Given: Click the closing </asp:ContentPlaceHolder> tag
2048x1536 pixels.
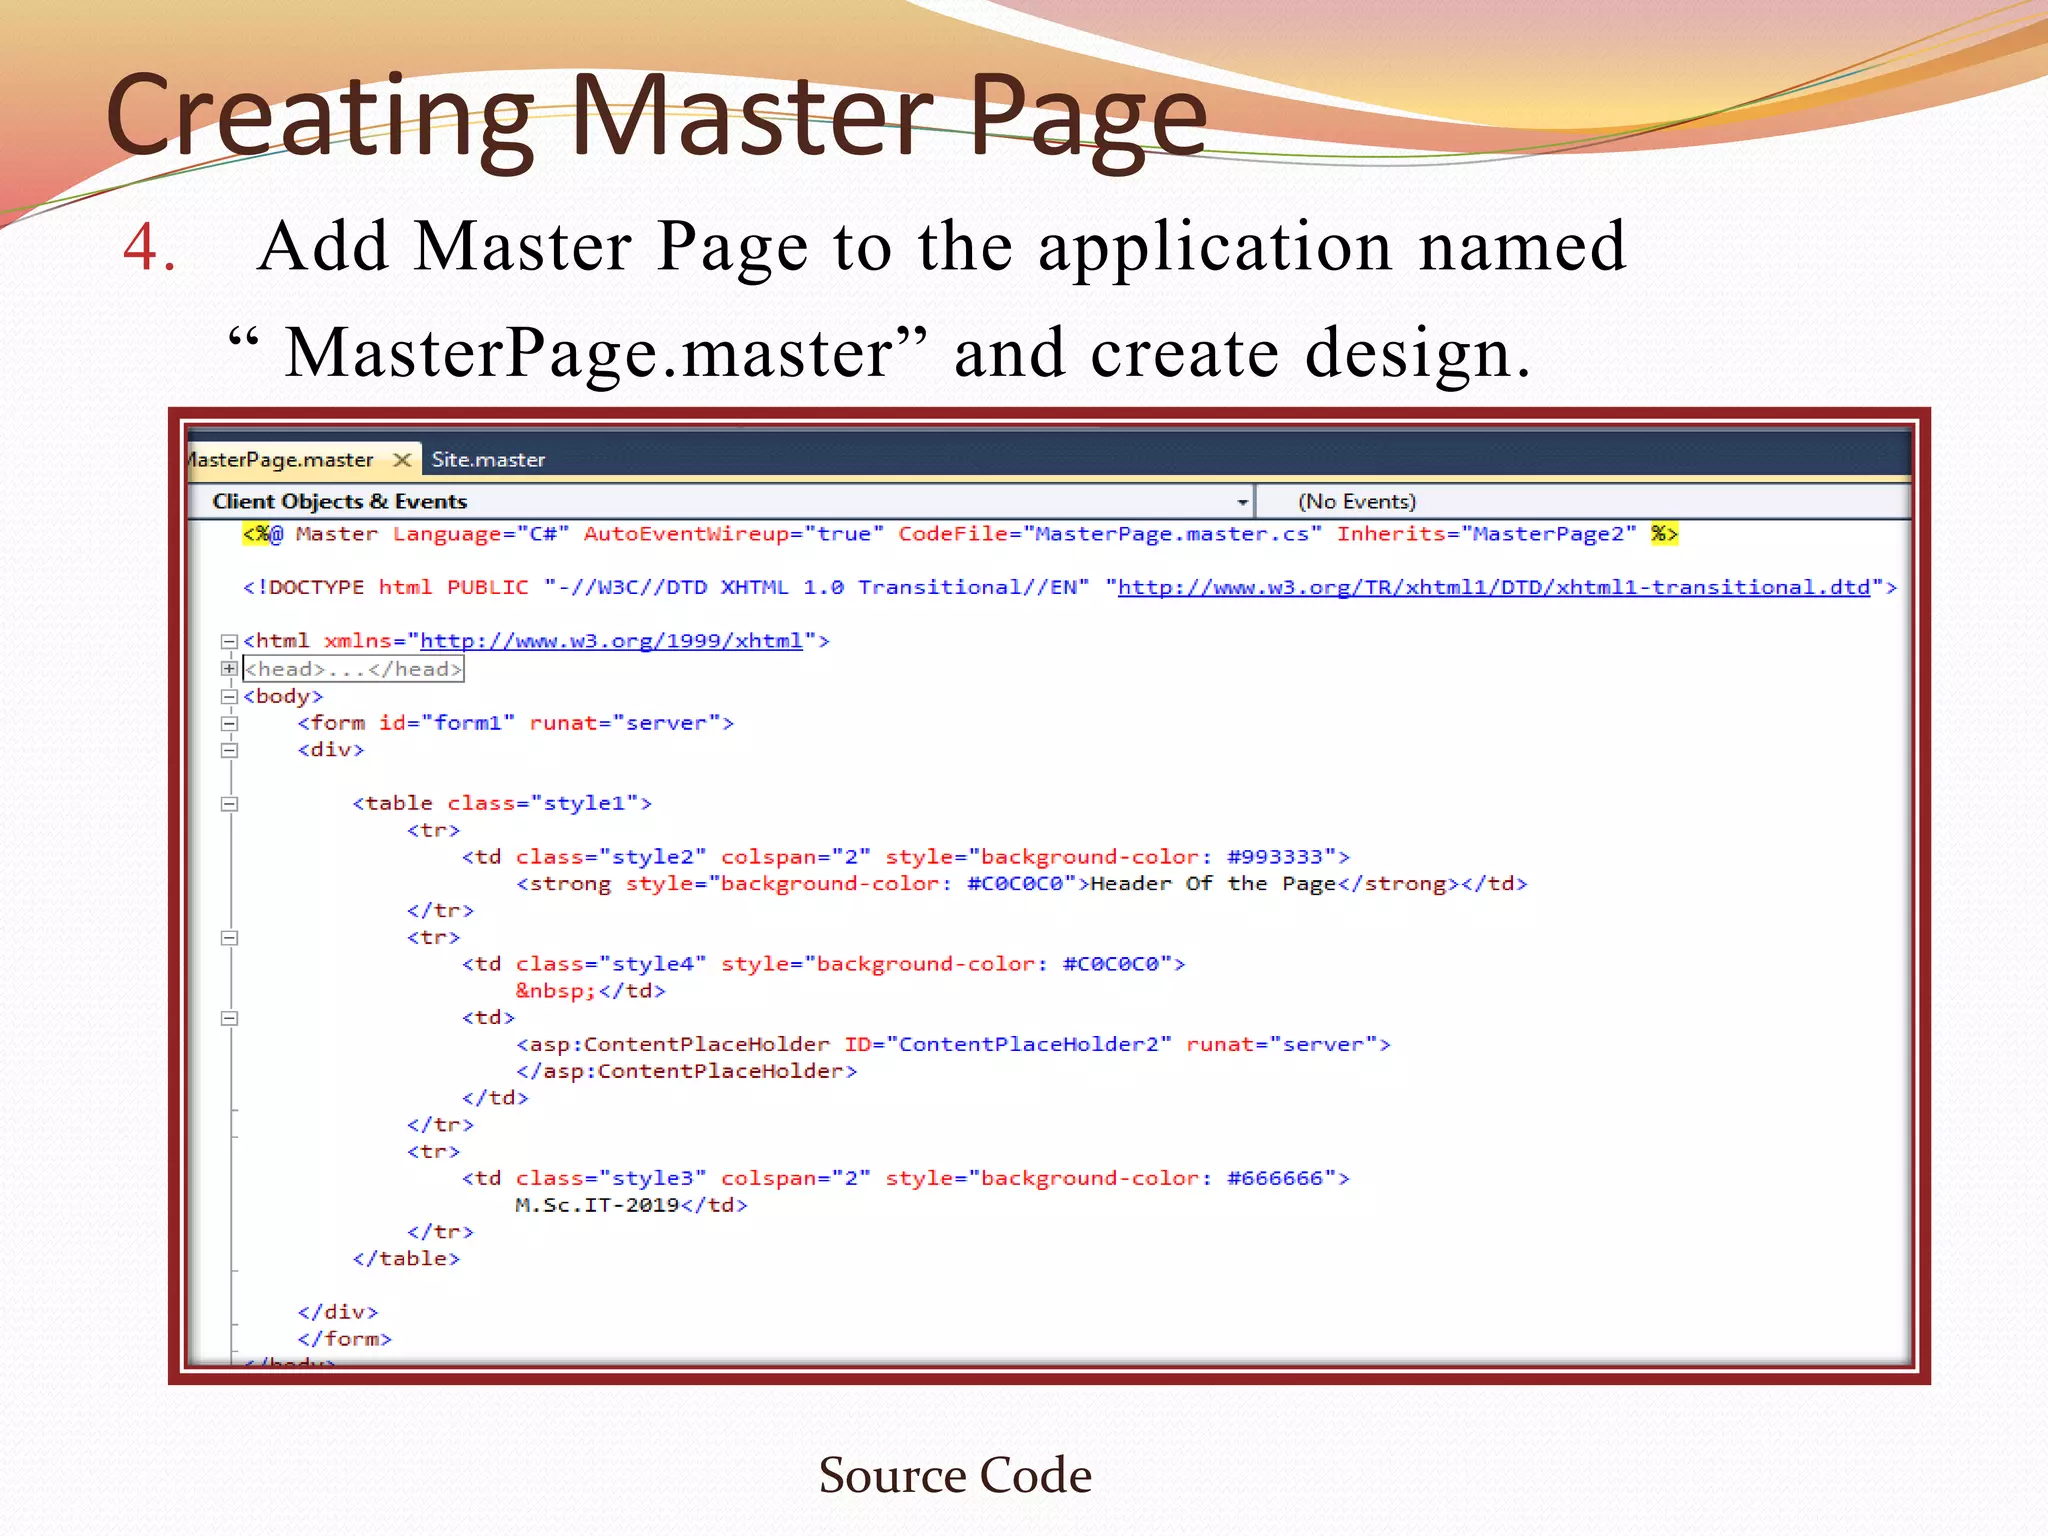Looking at the screenshot, I should coord(686,1071).
